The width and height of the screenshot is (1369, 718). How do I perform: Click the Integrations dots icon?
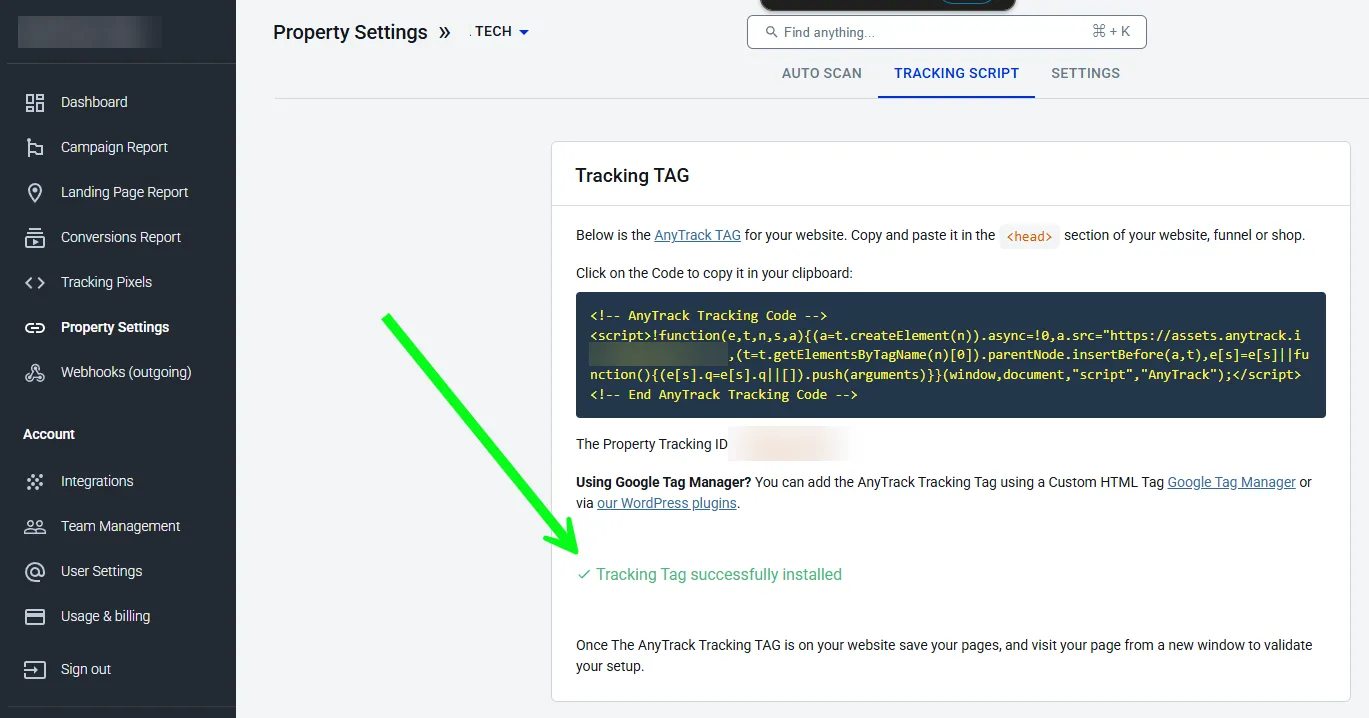click(x=35, y=481)
